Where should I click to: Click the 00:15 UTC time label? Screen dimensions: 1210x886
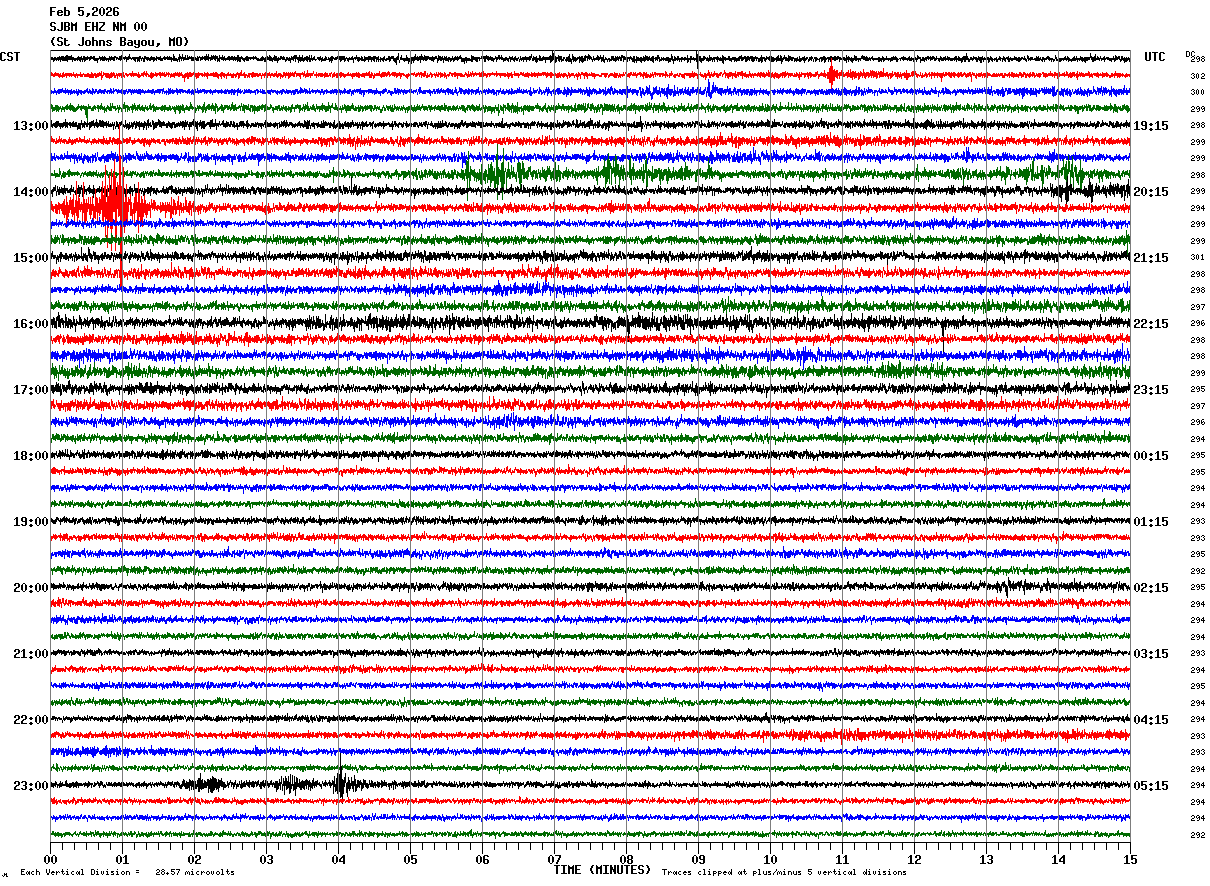1151,456
